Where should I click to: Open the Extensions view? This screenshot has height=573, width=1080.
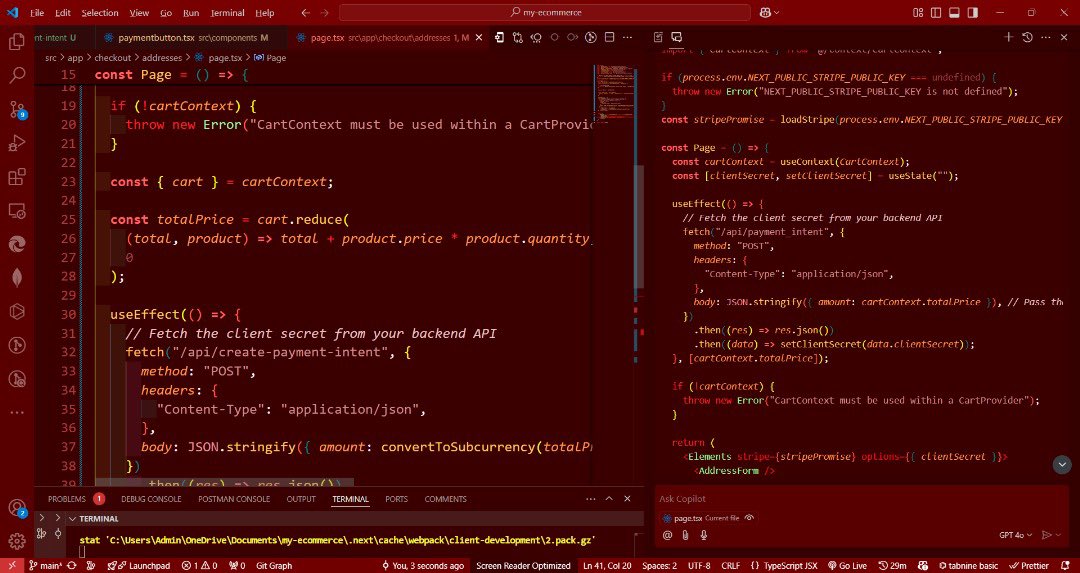click(17, 177)
